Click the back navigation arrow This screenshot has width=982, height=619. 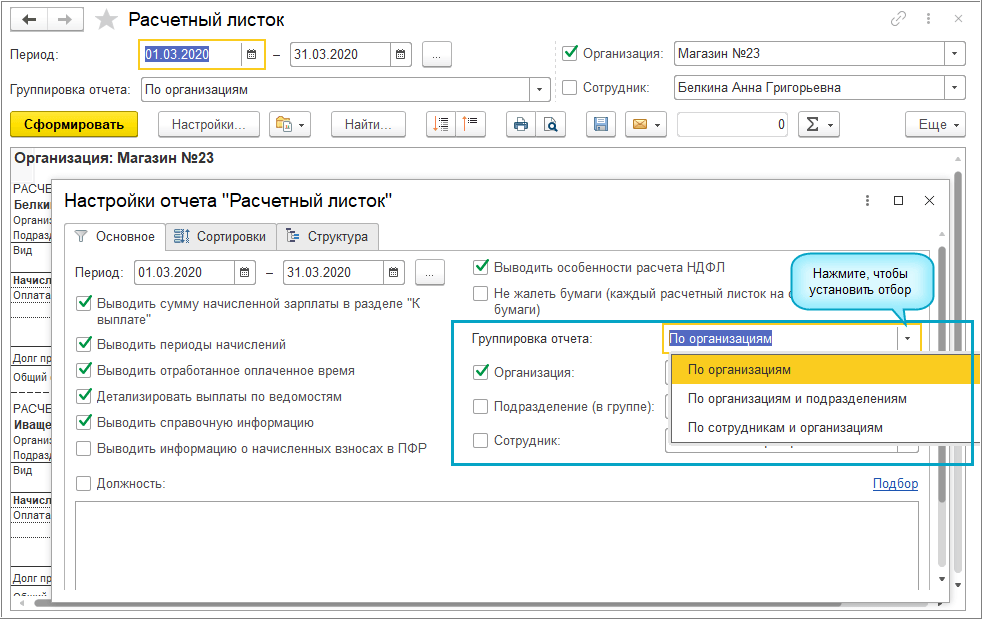(x=29, y=20)
